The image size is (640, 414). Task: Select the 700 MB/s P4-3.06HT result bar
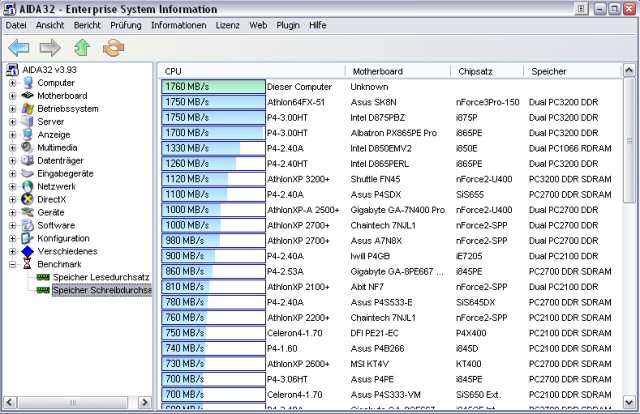click(x=213, y=379)
